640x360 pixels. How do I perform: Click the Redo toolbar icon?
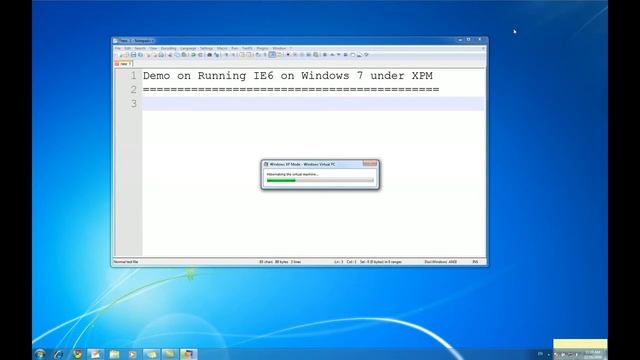click(x=200, y=55)
